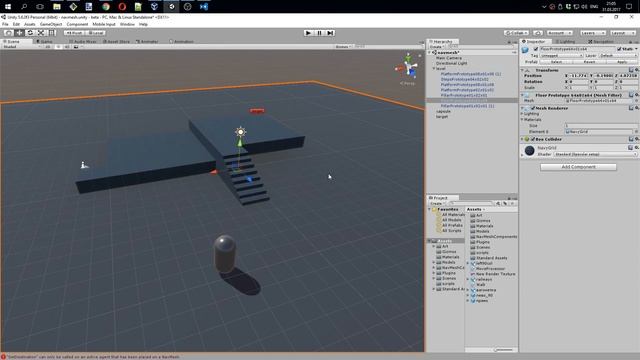
Task: Toggle the Pivot/Center handle button
Action: (x=74, y=33)
